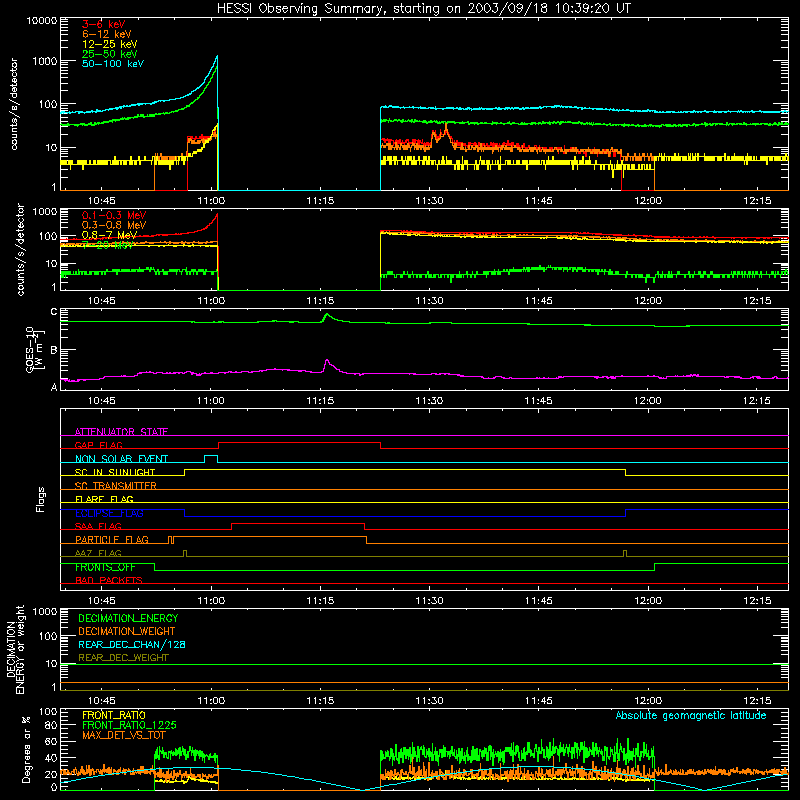This screenshot has height=800, width=800.
Task: Click the 0.1-0.3 MeV legend label
Action: coord(114,215)
